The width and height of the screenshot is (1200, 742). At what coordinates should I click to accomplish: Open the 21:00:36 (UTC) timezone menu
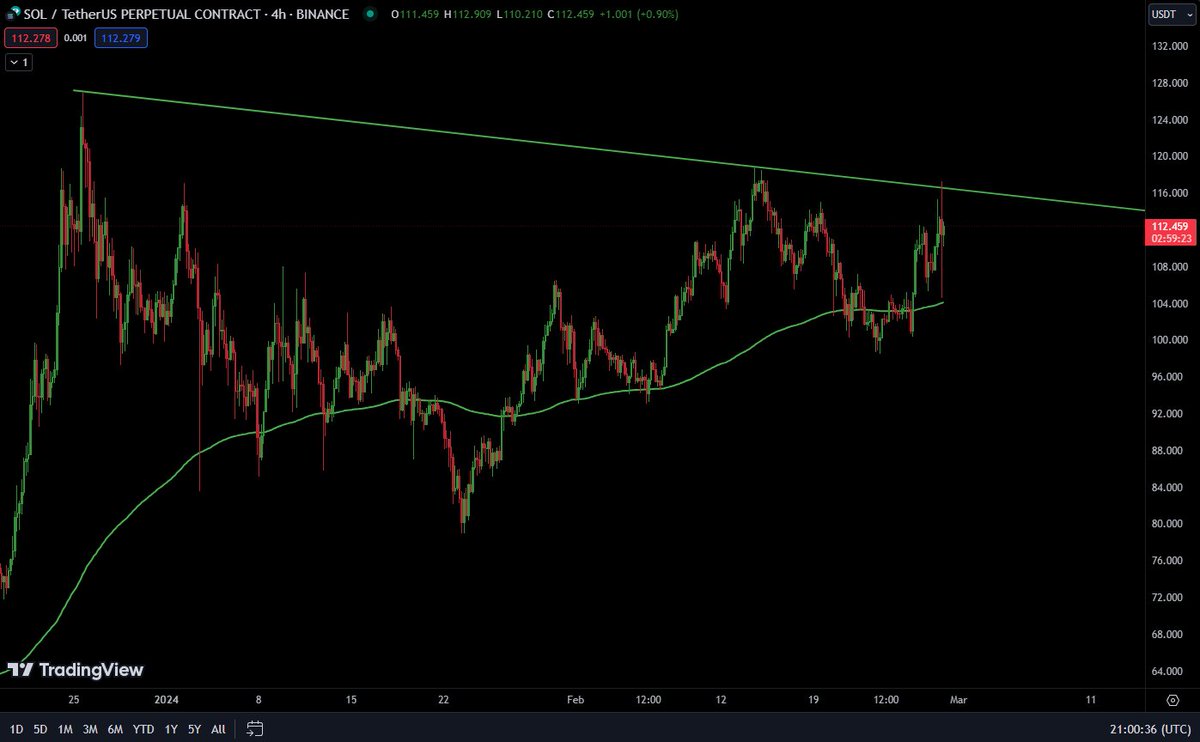point(1149,729)
